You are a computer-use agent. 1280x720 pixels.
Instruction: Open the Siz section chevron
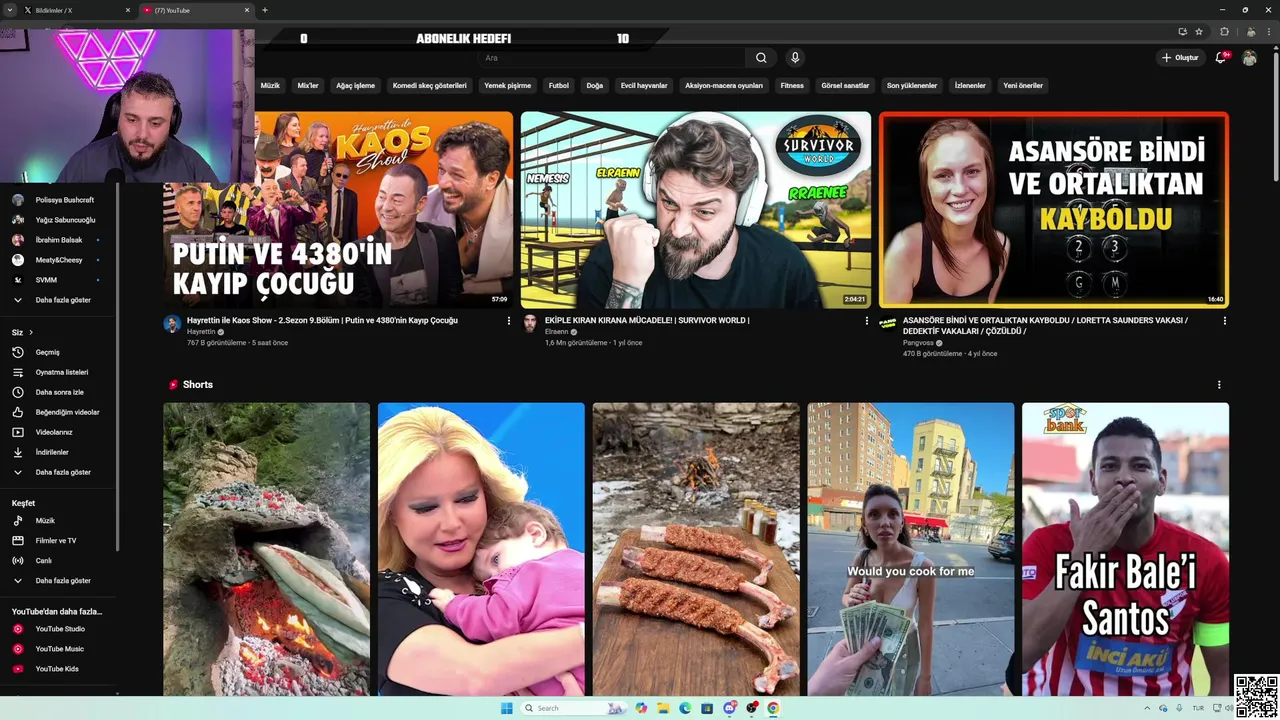(x=31, y=332)
